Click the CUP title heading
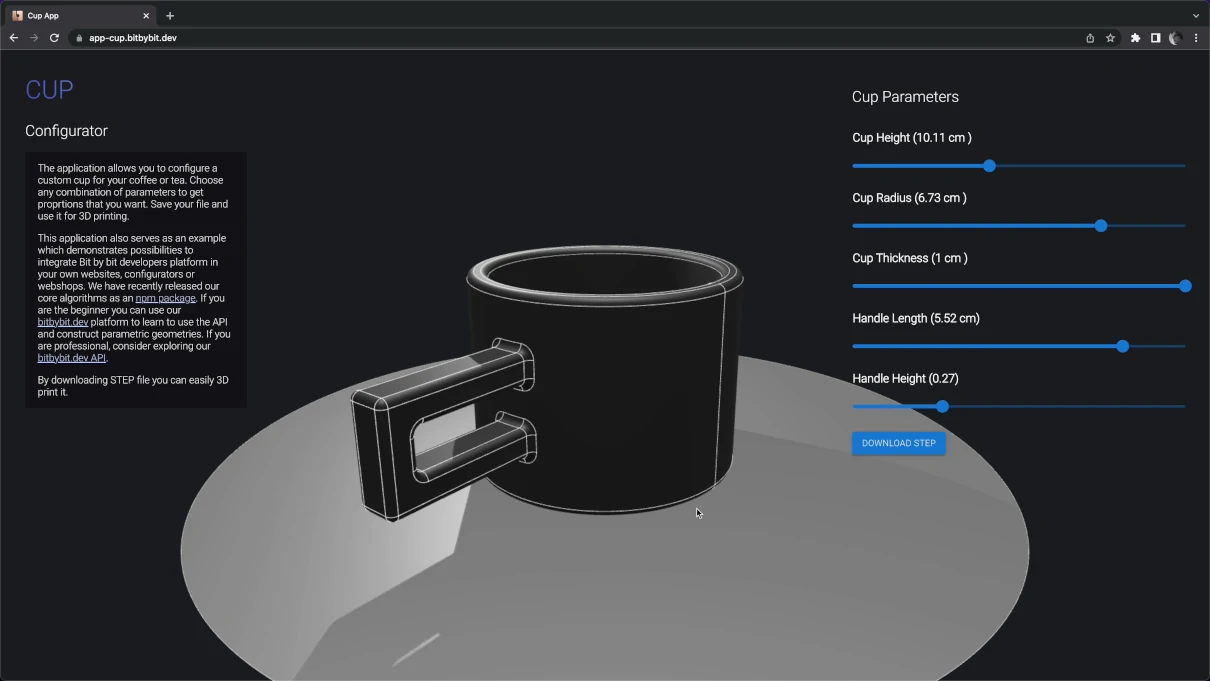The image size is (1210, 681). (x=49, y=90)
